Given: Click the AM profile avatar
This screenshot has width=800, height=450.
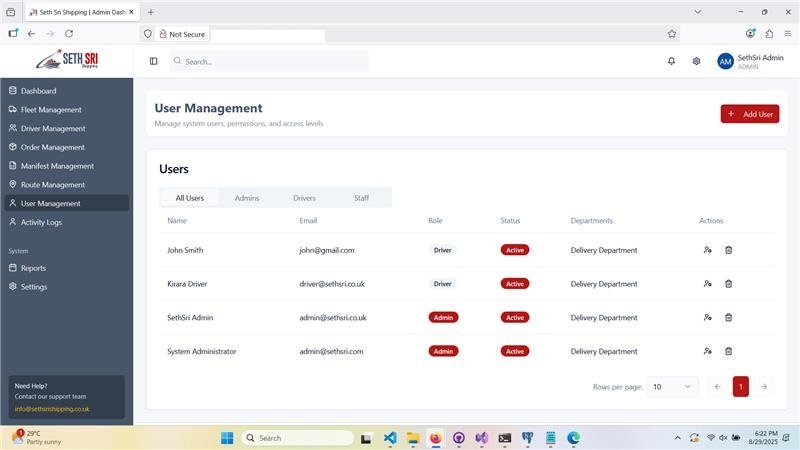Looking at the screenshot, I should (x=725, y=61).
